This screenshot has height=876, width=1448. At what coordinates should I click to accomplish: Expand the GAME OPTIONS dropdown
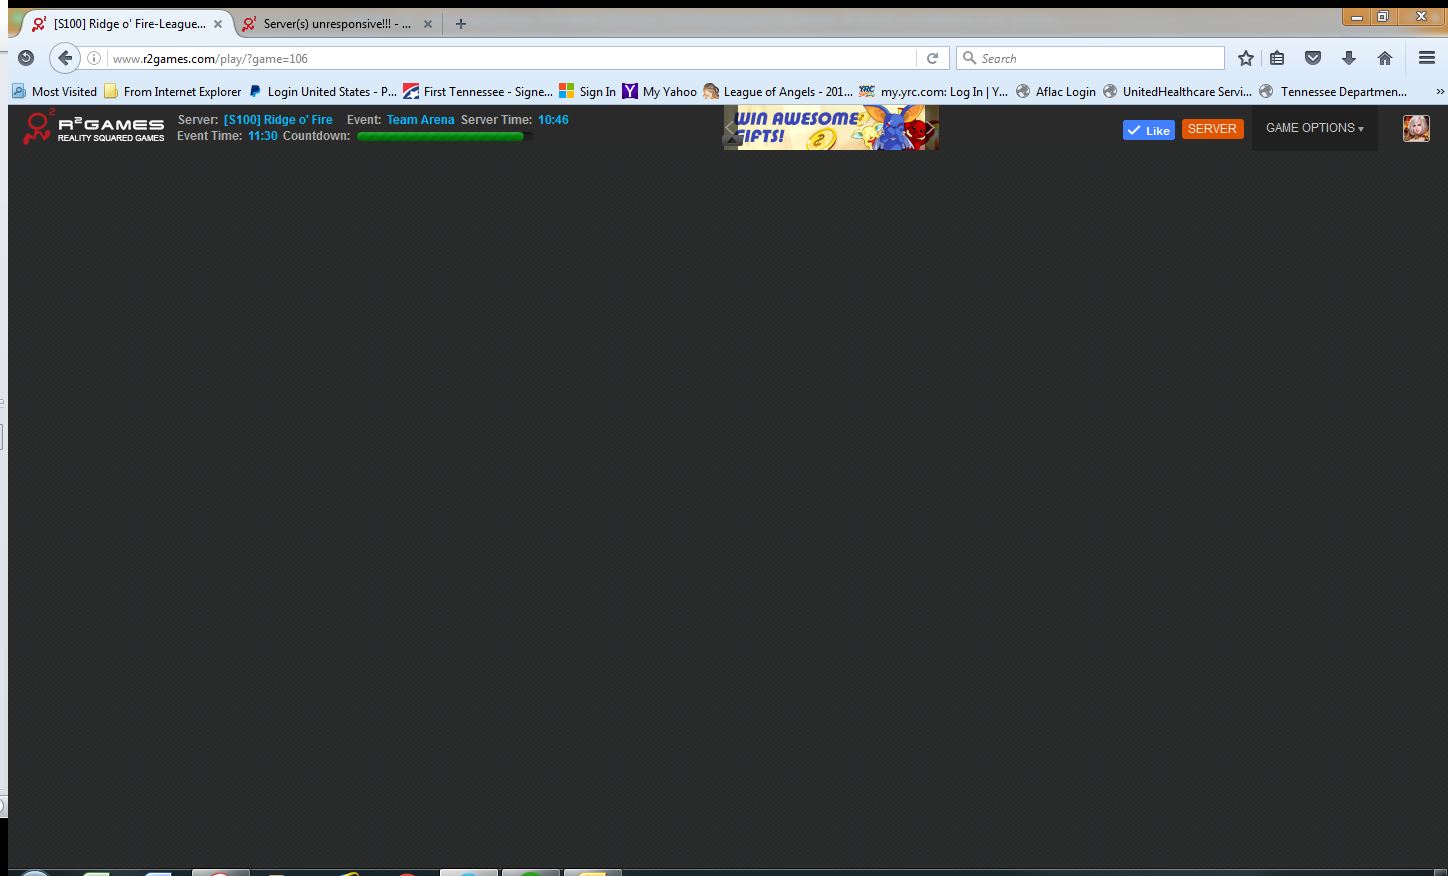[1314, 128]
